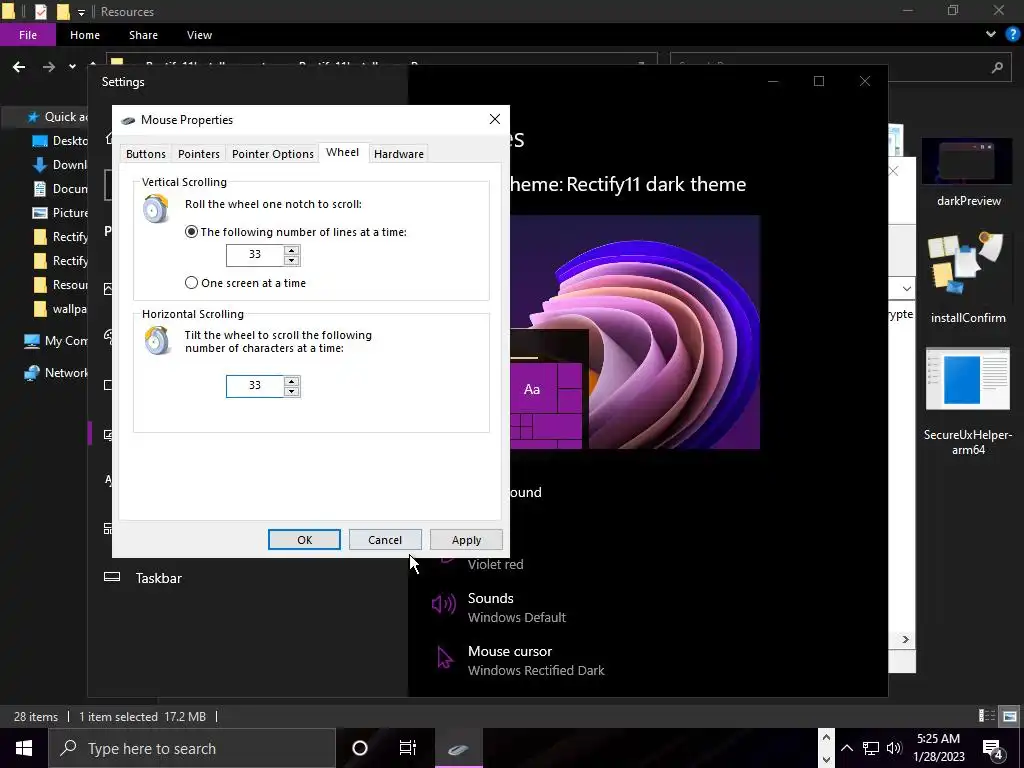Open the Hardware tab
This screenshot has height=768, width=1024.
pos(399,153)
